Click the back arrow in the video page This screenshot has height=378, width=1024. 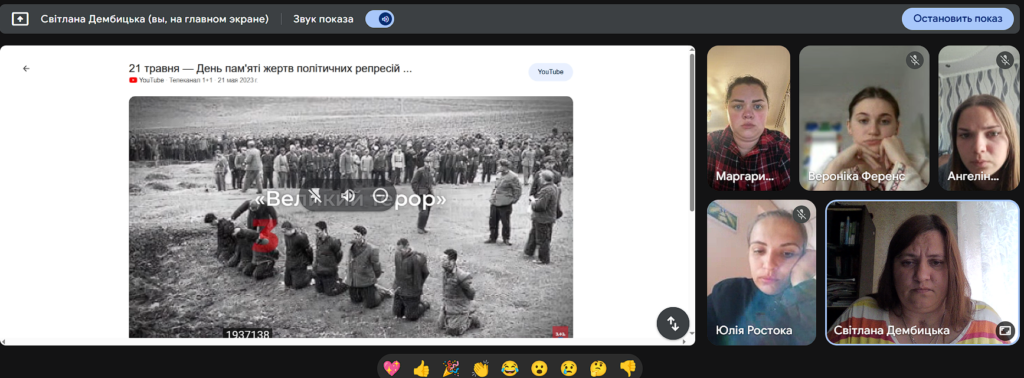pyautogui.click(x=26, y=69)
